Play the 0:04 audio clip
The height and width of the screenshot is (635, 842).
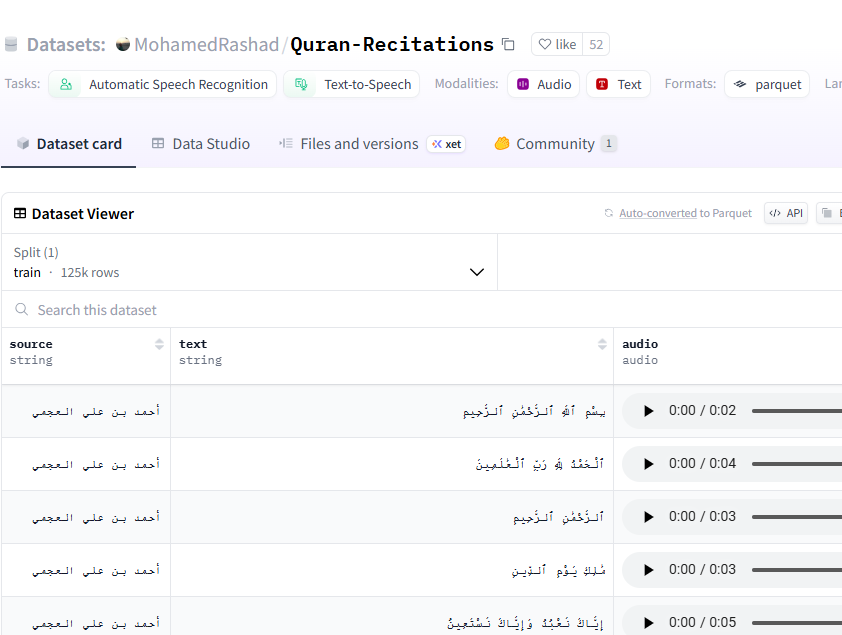point(648,464)
